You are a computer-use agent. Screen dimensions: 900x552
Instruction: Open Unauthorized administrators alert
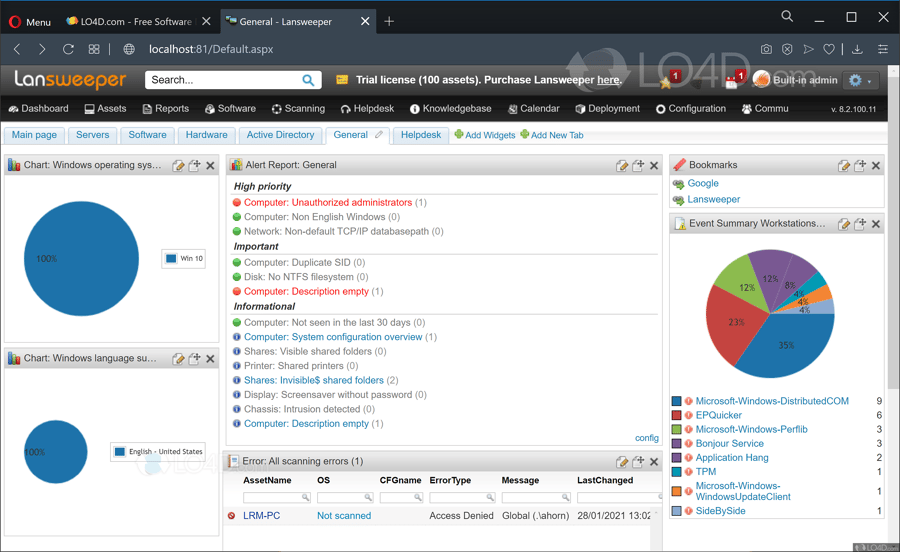point(328,203)
